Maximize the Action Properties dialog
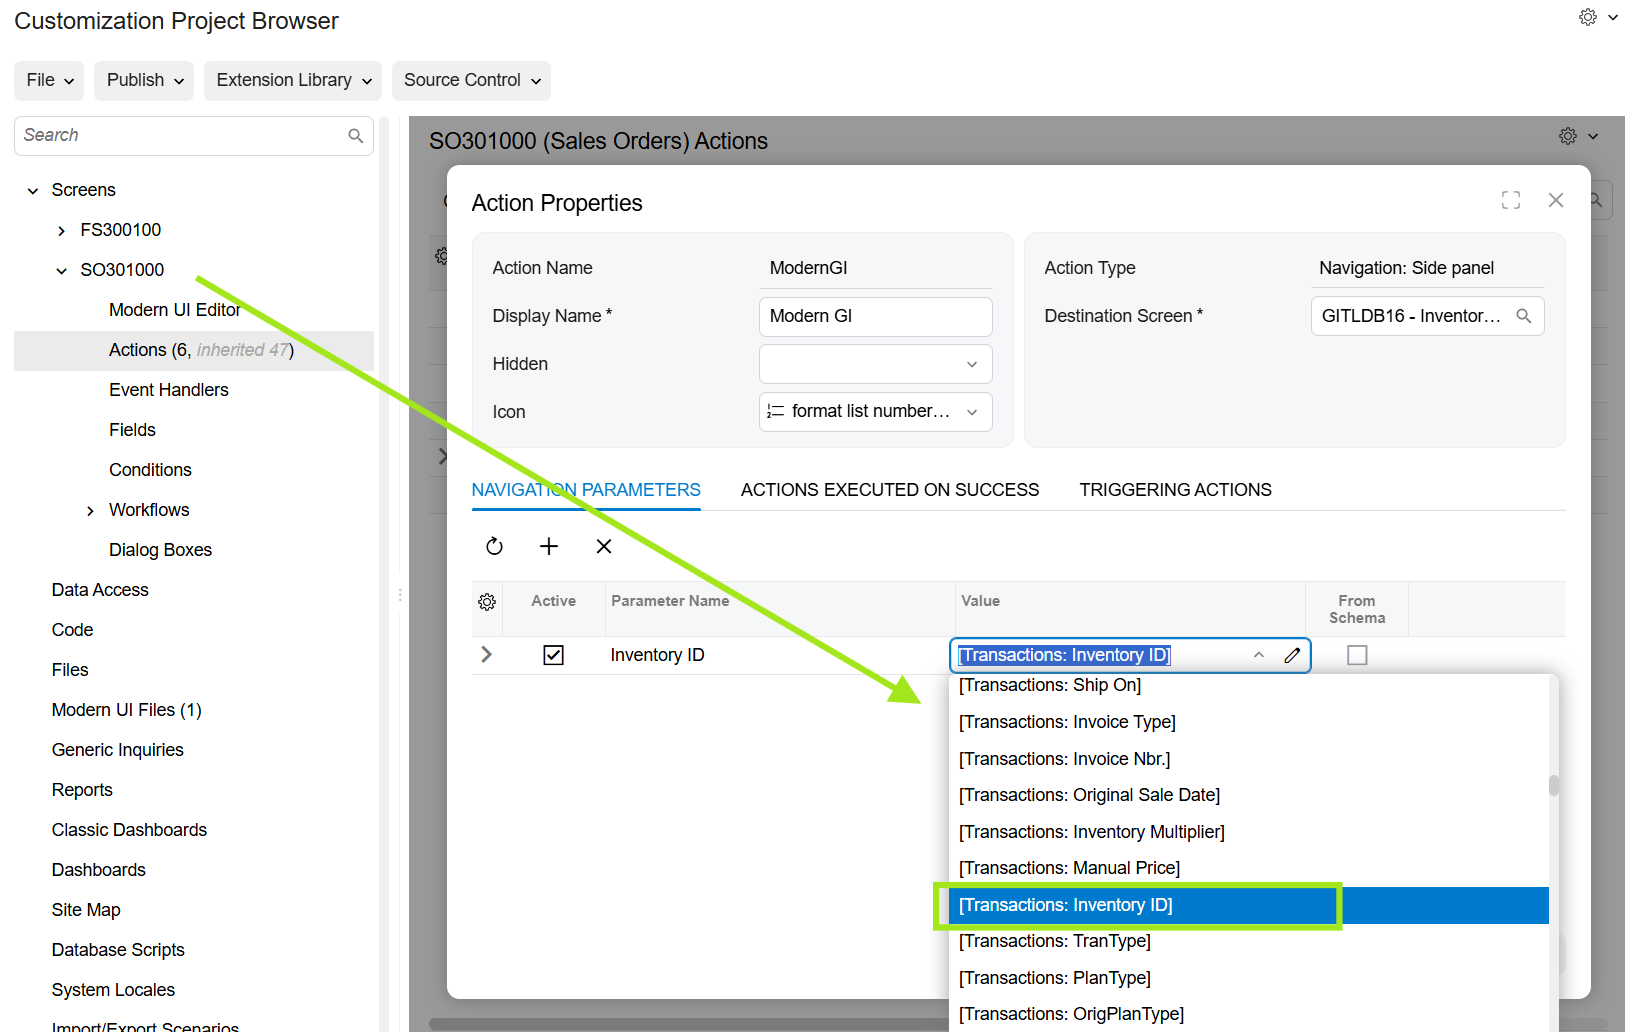 [1510, 201]
